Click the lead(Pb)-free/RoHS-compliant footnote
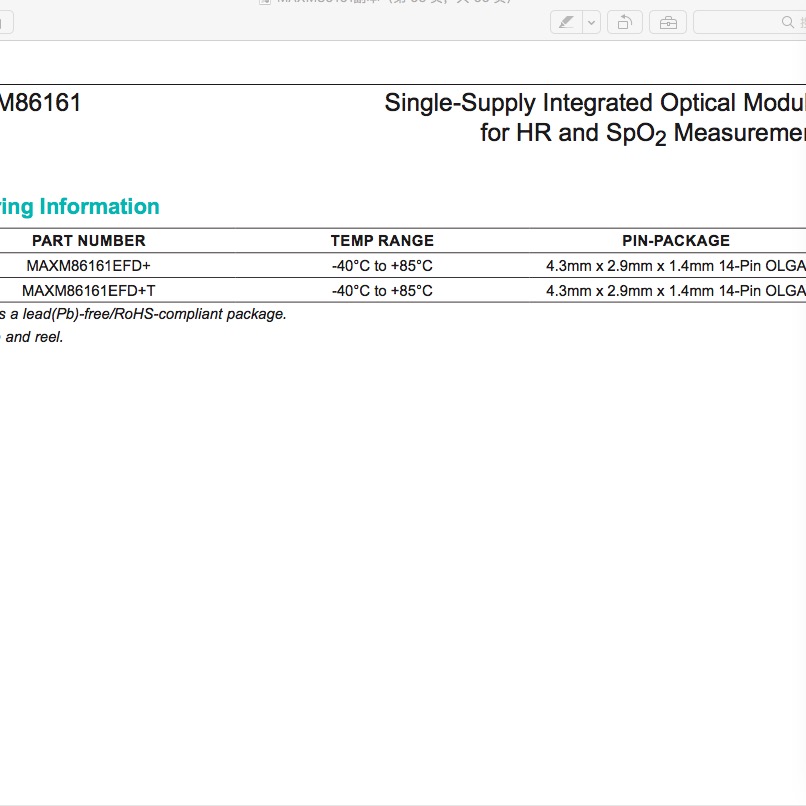The width and height of the screenshot is (806, 806). coord(143,314)
